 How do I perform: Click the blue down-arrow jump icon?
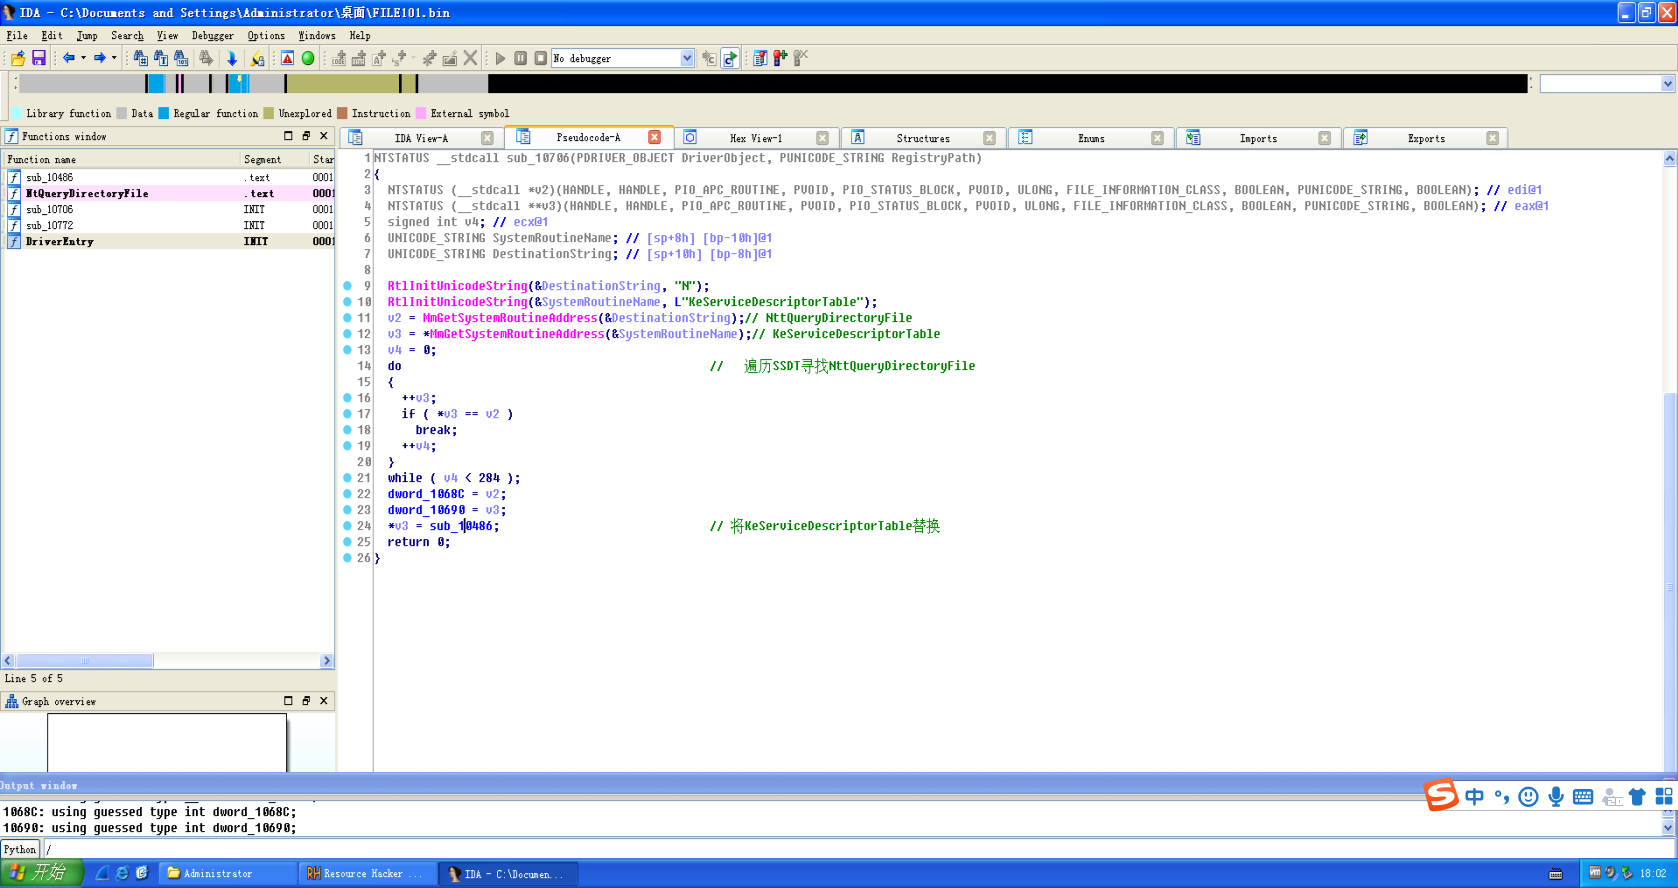click(x=232, y=58)
